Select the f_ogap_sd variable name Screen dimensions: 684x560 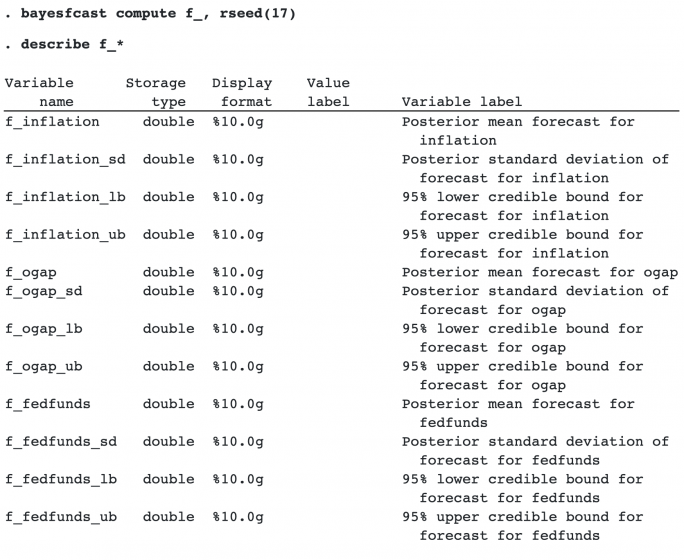(x=44, y=291)
